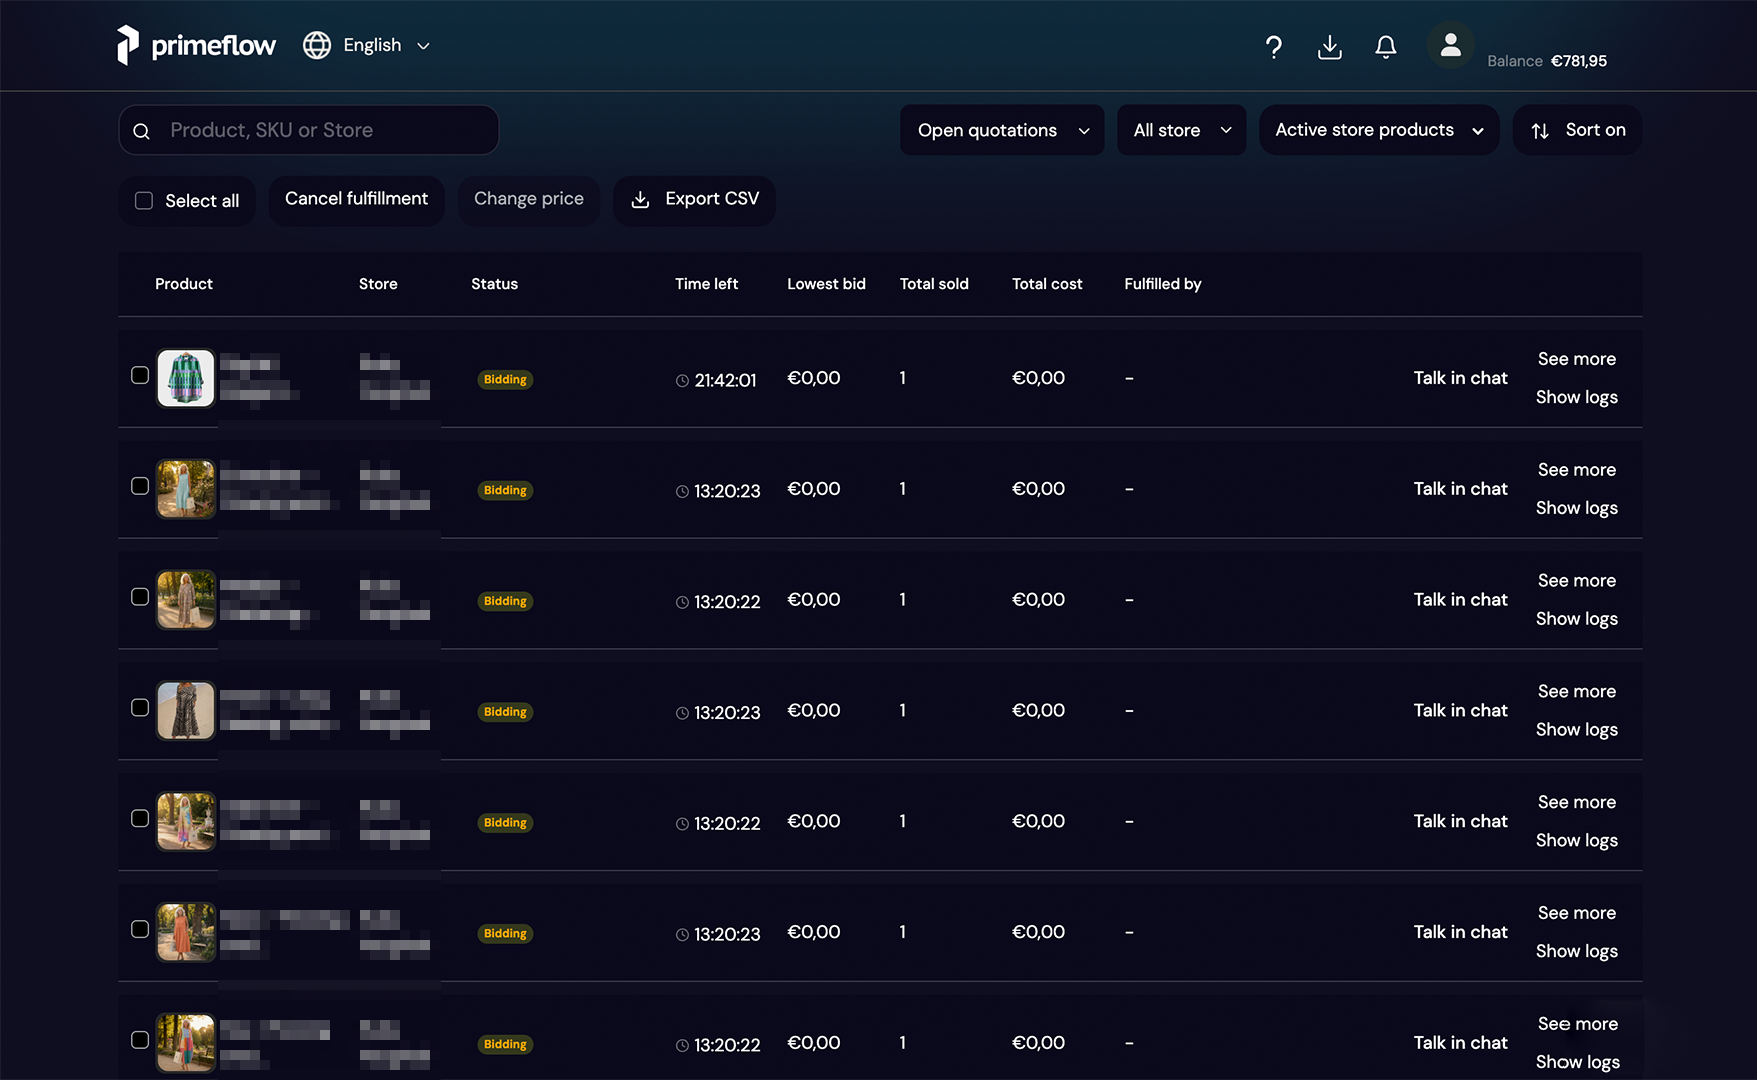The width and height of the screenshot is (1757, 1080).
Task: Click See more in second row
Action: (1576, 470)
